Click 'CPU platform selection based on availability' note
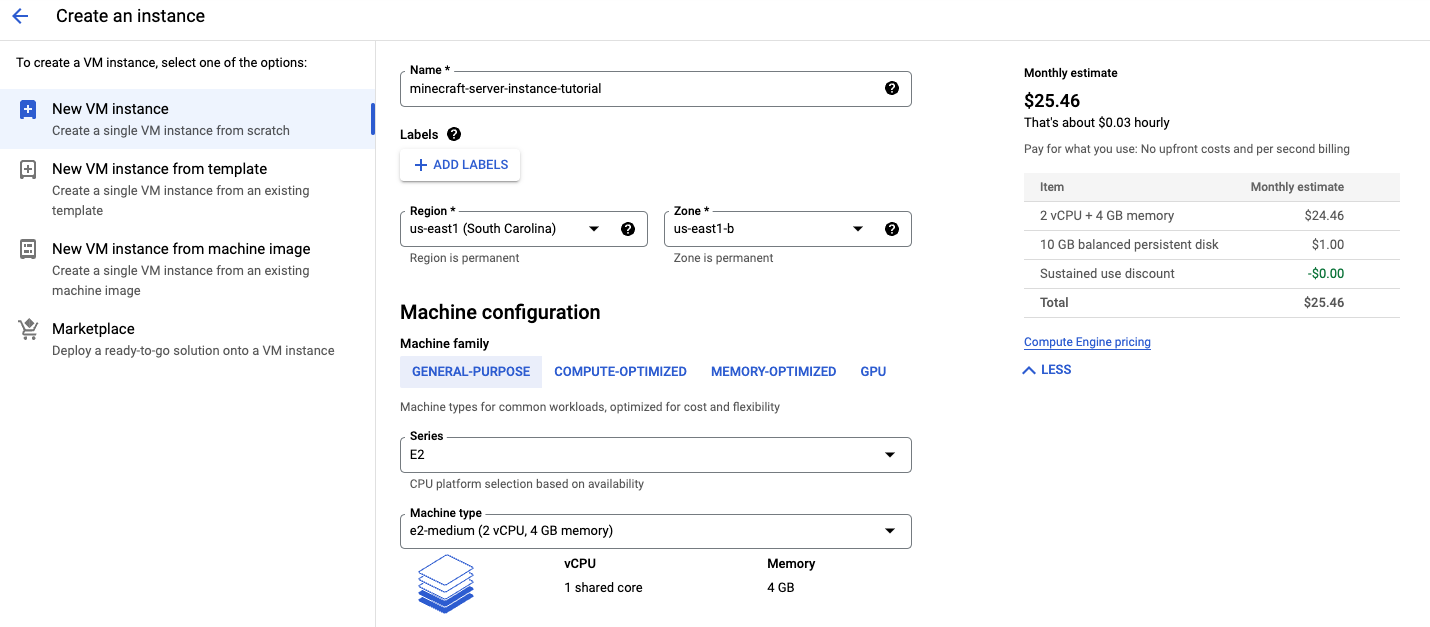1430x627 pixels. pyautogui.click(x=527, y=484)
